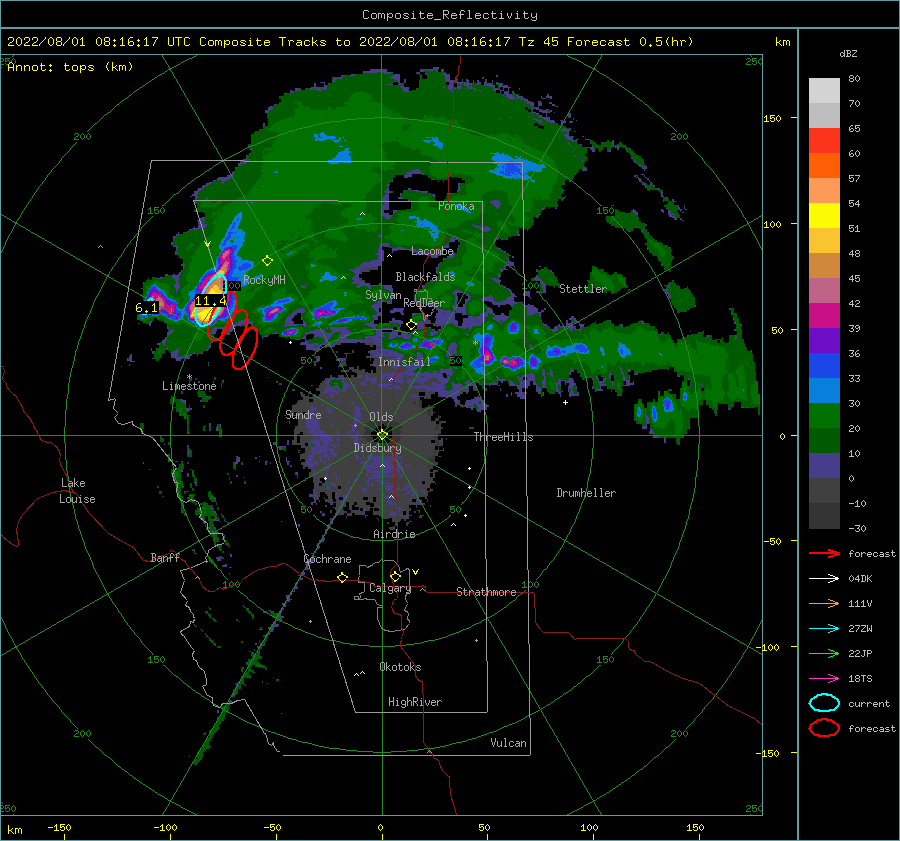Select the 11.4 storm top label

coord(211,300)
